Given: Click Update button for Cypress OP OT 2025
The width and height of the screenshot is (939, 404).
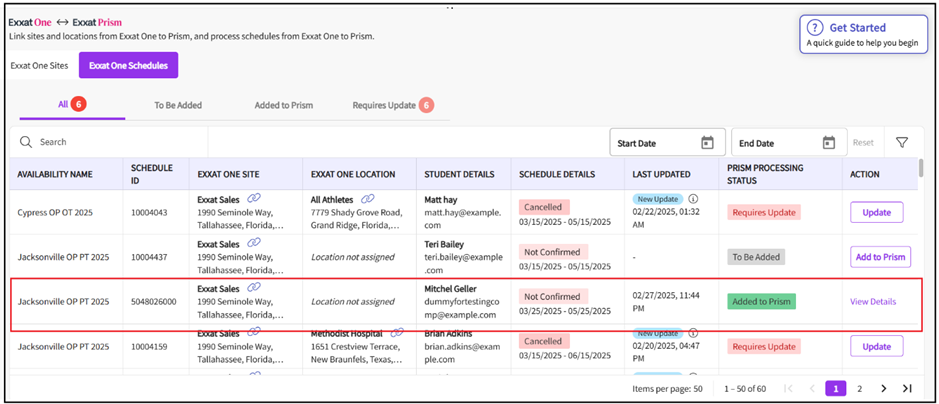Looking at the screenshot, I should tap(876, 213).
